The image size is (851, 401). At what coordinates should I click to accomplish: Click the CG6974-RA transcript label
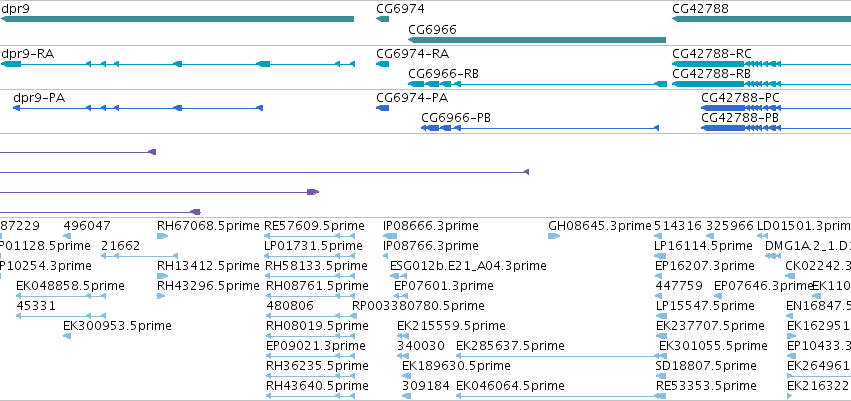412,54
